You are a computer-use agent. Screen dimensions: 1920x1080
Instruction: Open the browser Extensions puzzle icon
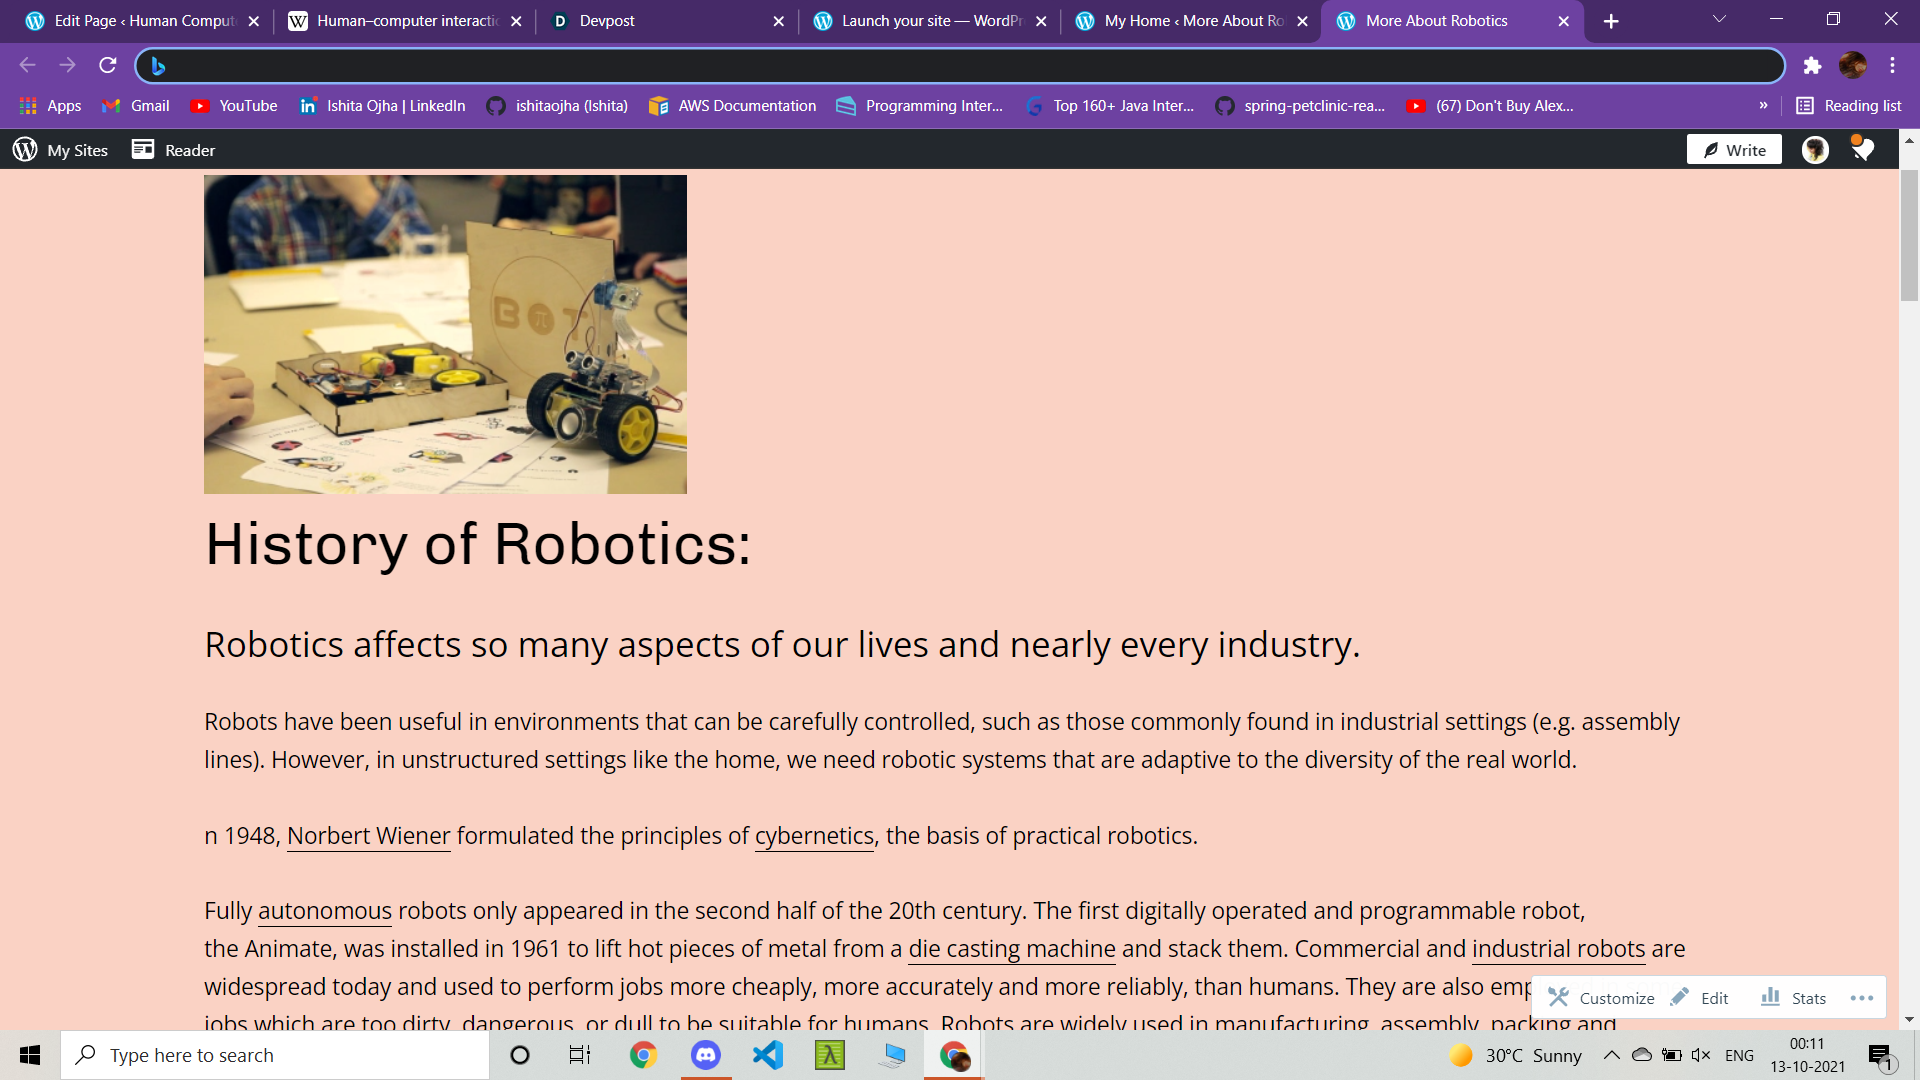tap(1812, 66)
